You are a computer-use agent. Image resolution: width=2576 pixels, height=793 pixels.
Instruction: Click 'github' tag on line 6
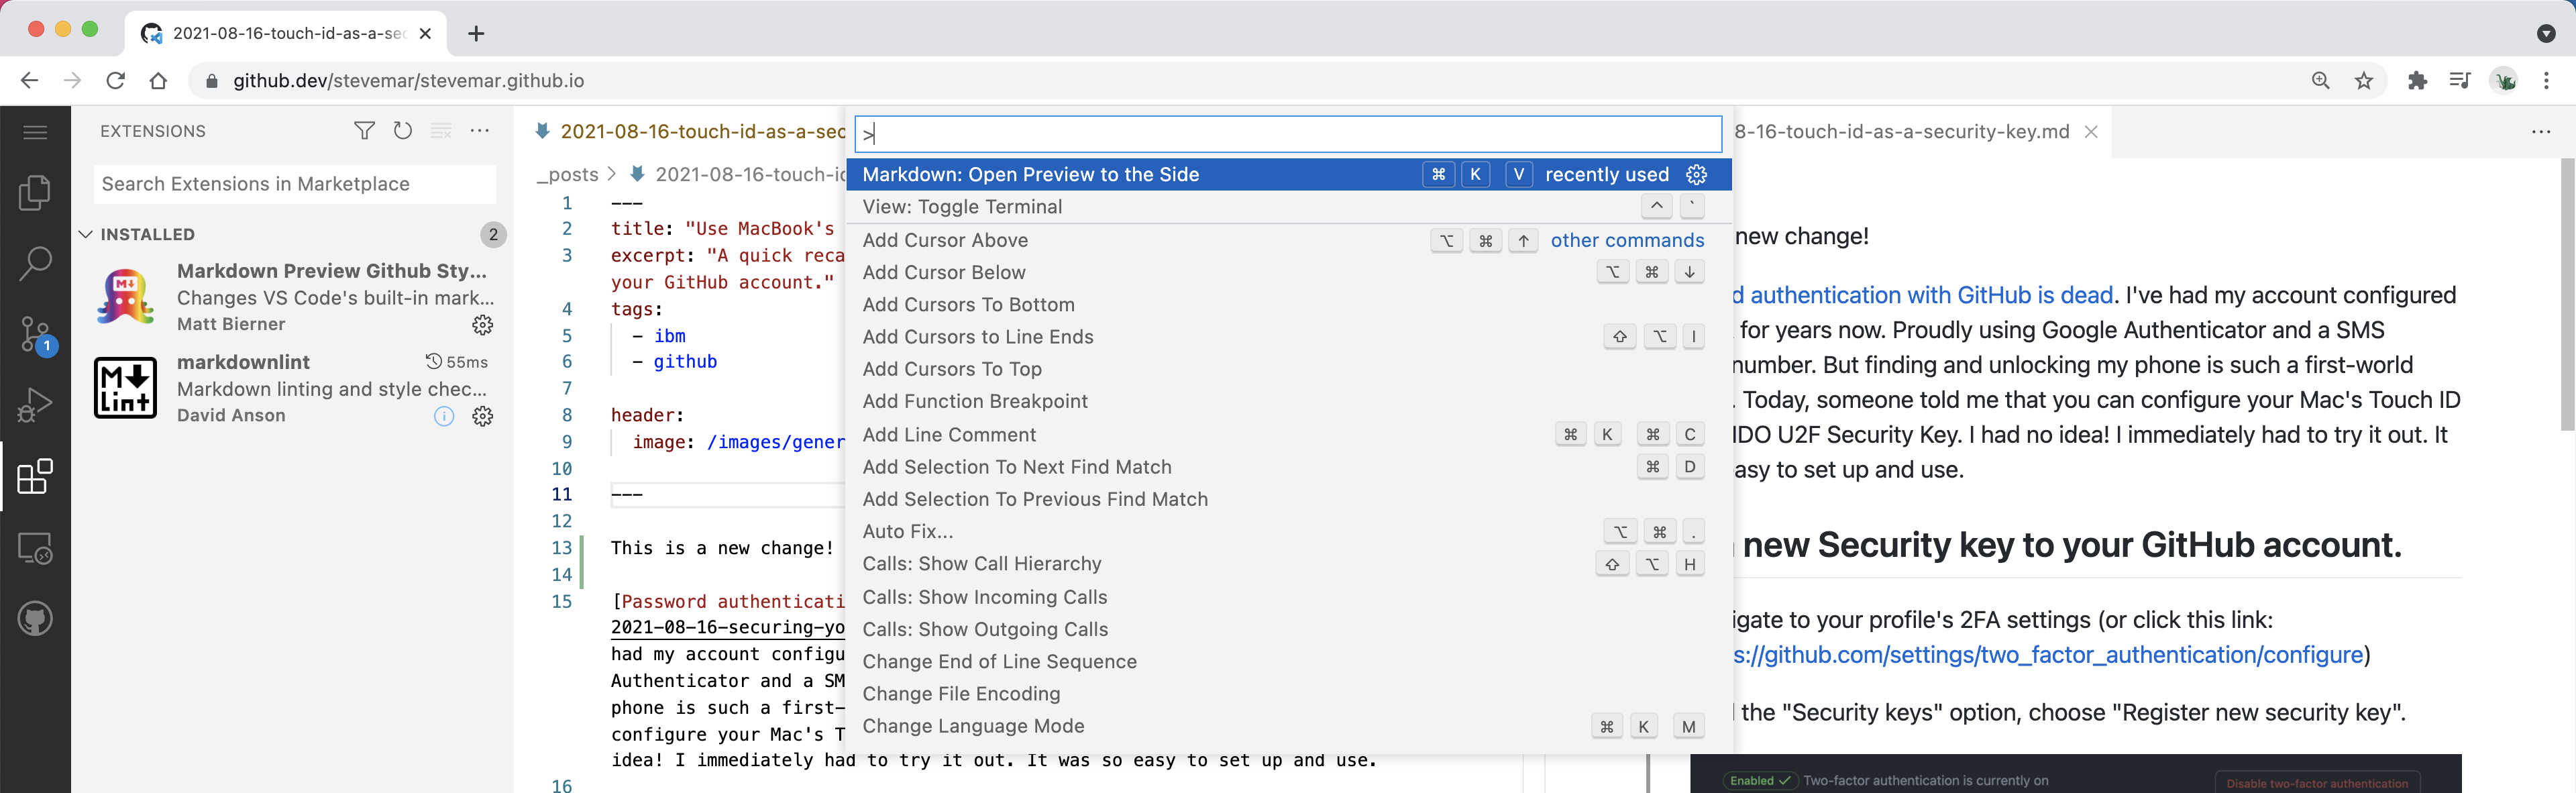click(685, 362)
